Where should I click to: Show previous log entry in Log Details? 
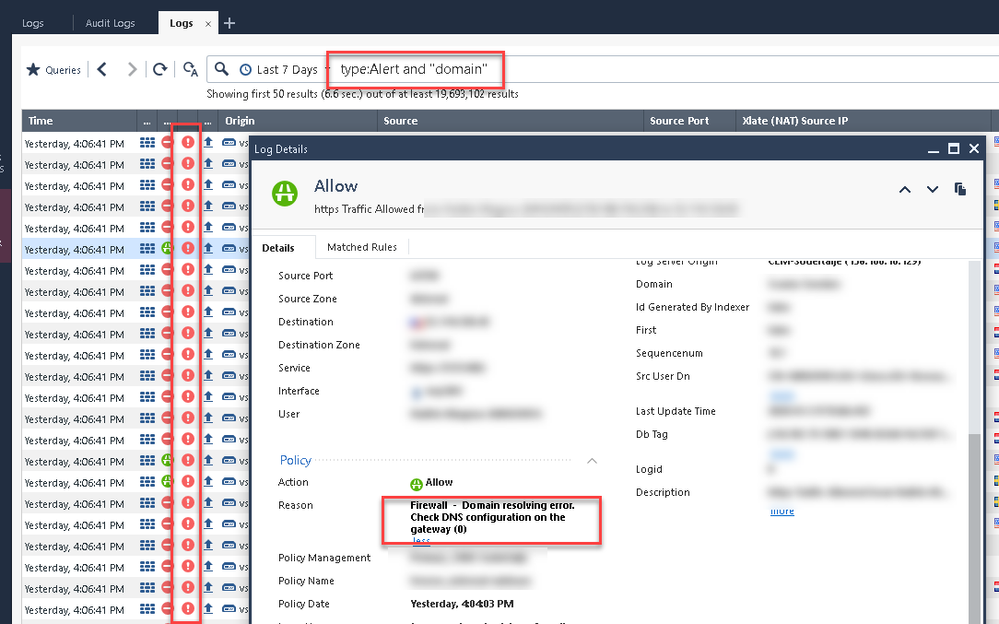(x=905, y=189)
